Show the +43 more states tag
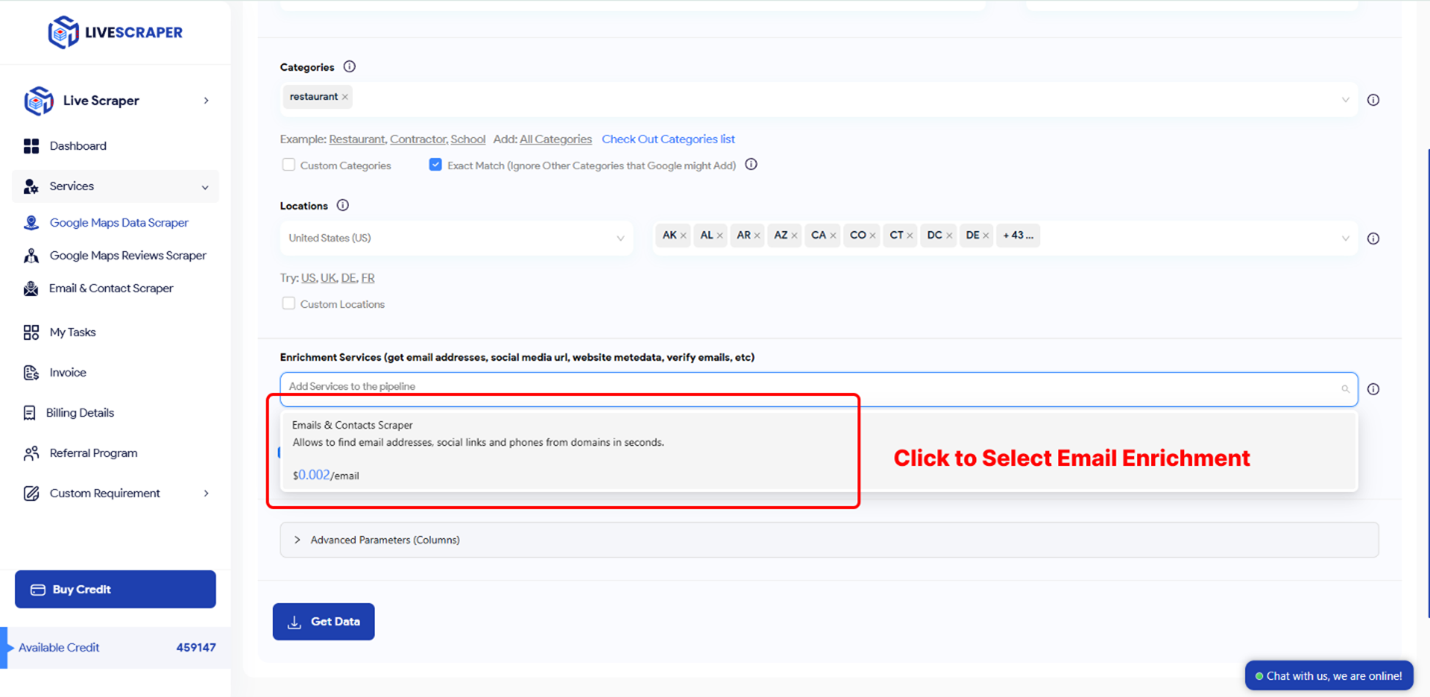1430x697 pixels. click(x=1018, y=236)
